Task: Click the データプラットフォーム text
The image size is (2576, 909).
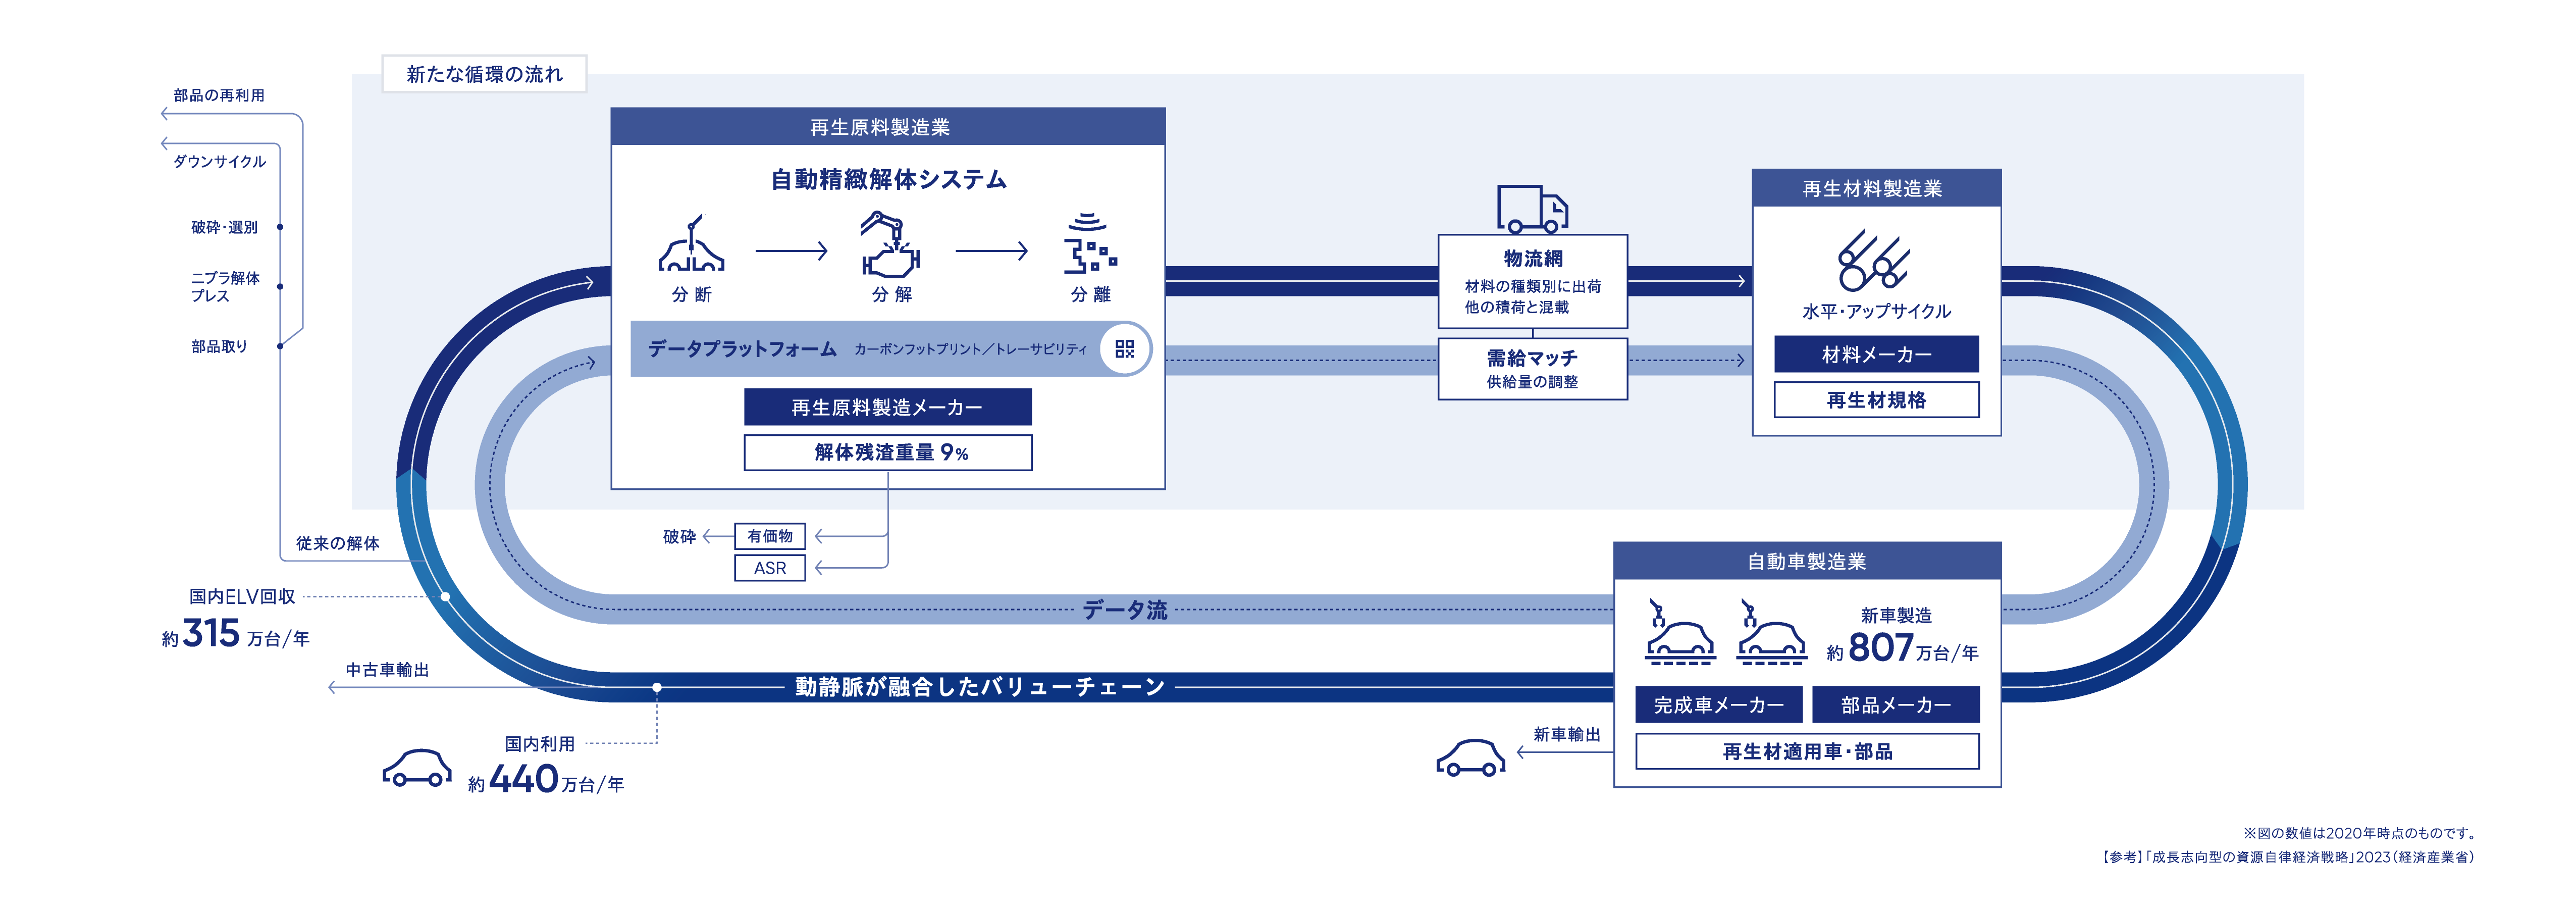Action: (x=742, y=349)
